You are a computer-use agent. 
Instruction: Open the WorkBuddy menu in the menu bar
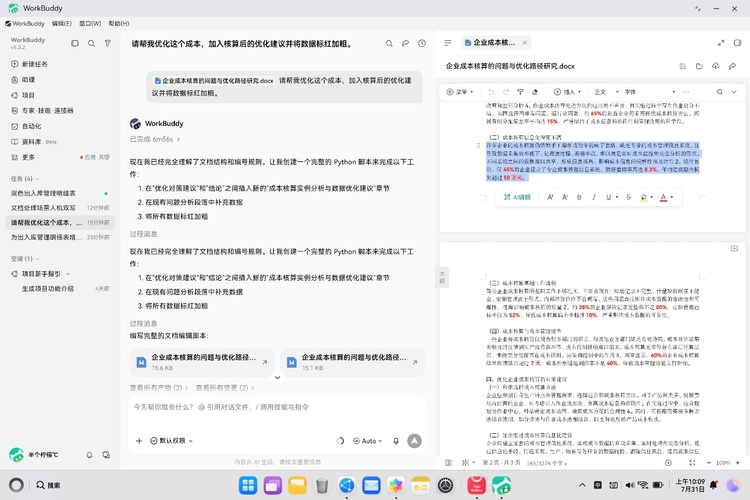(25, 23)
